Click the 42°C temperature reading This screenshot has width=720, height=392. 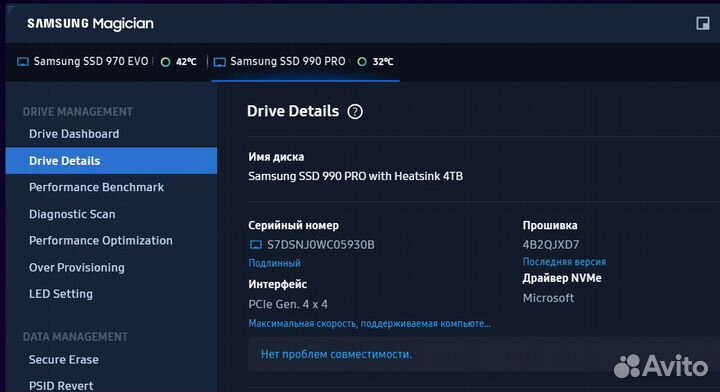[186, 62]
